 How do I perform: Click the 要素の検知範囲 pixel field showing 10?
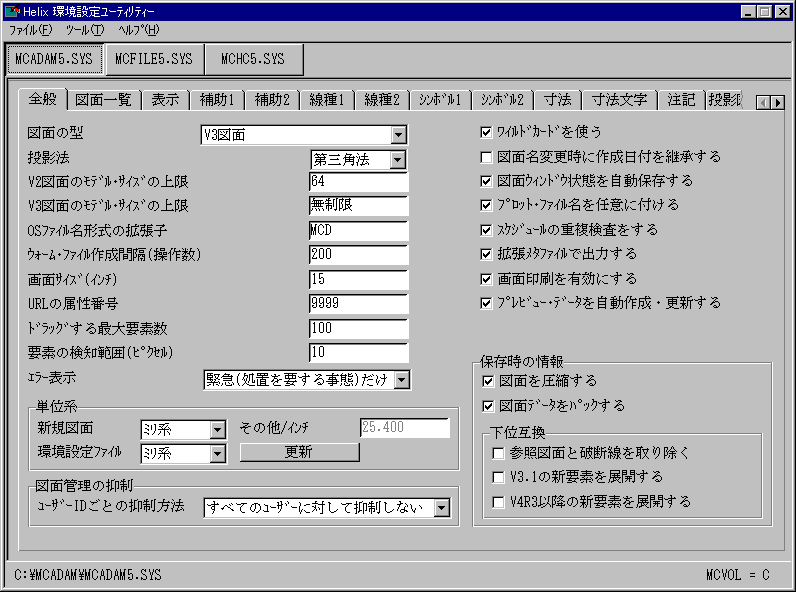(x=358, y=352)
